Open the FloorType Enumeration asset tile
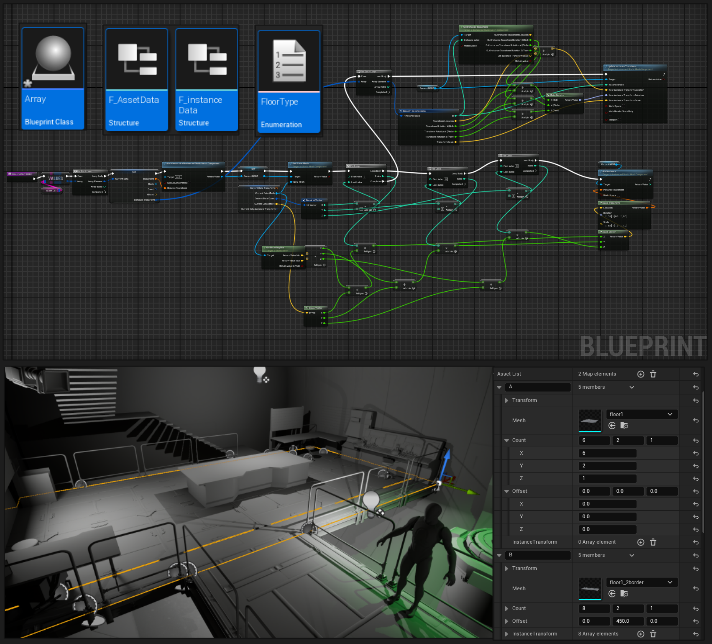Image resolution: width=712 pixels, height=644 pixels. (289, 82)
